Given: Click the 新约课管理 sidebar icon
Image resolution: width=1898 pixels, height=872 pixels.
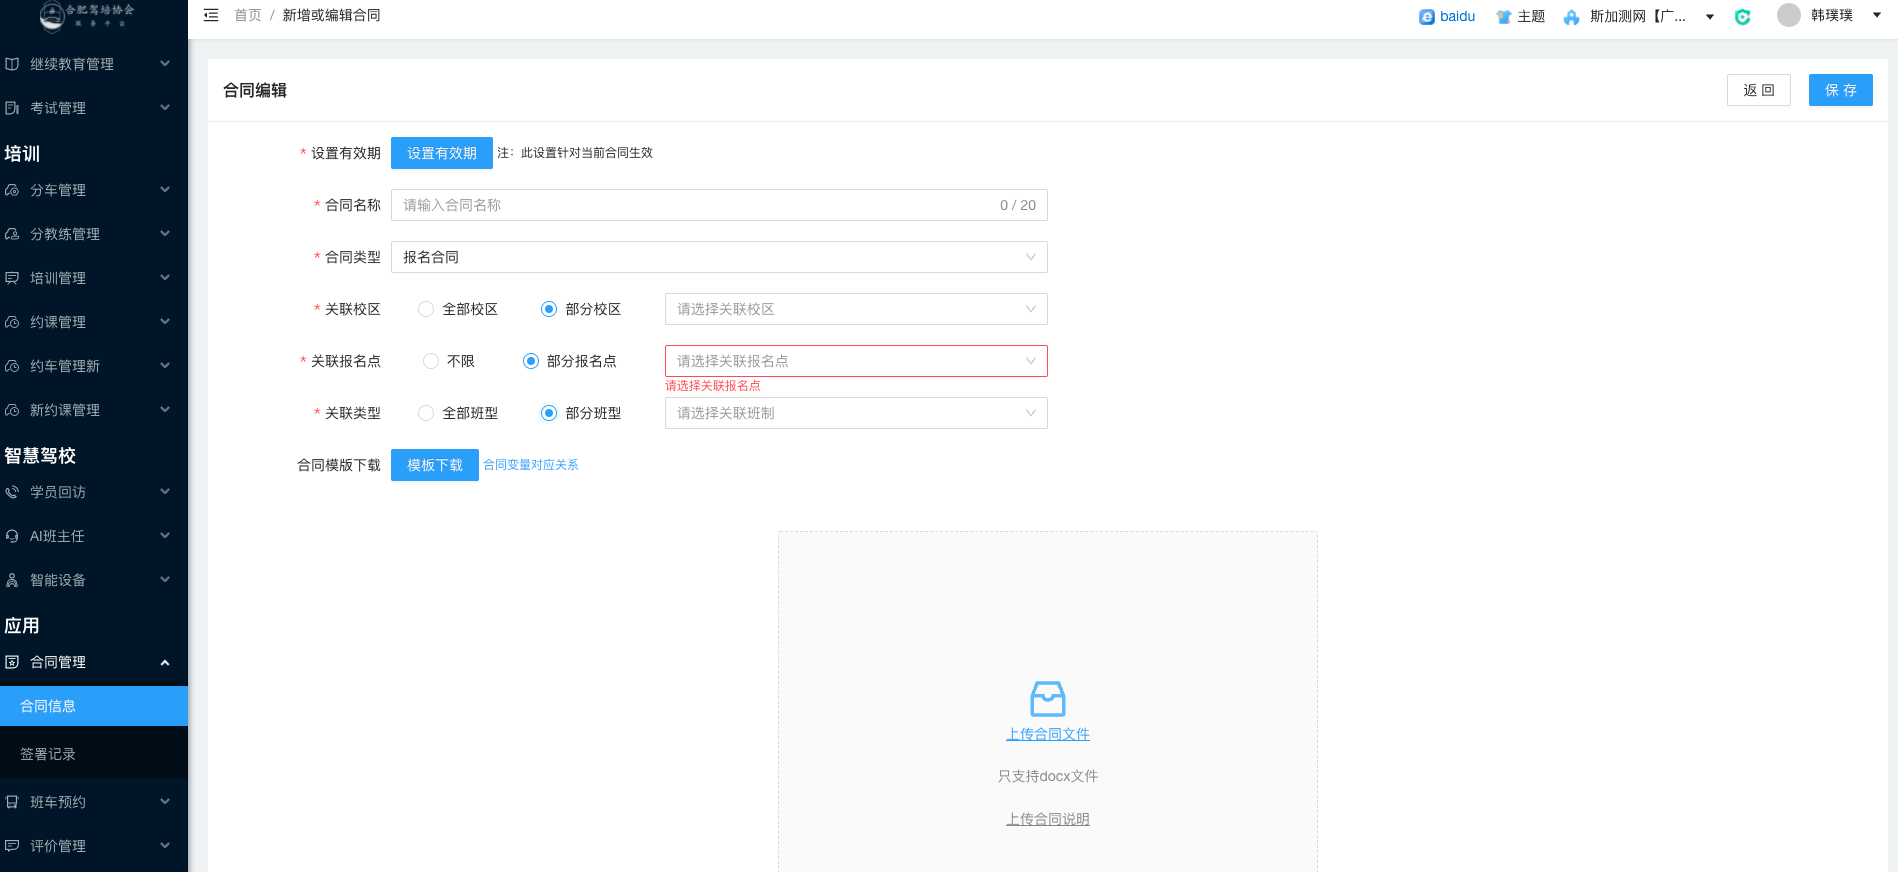Looking at the screenshot, I should [x=12, y=410].
